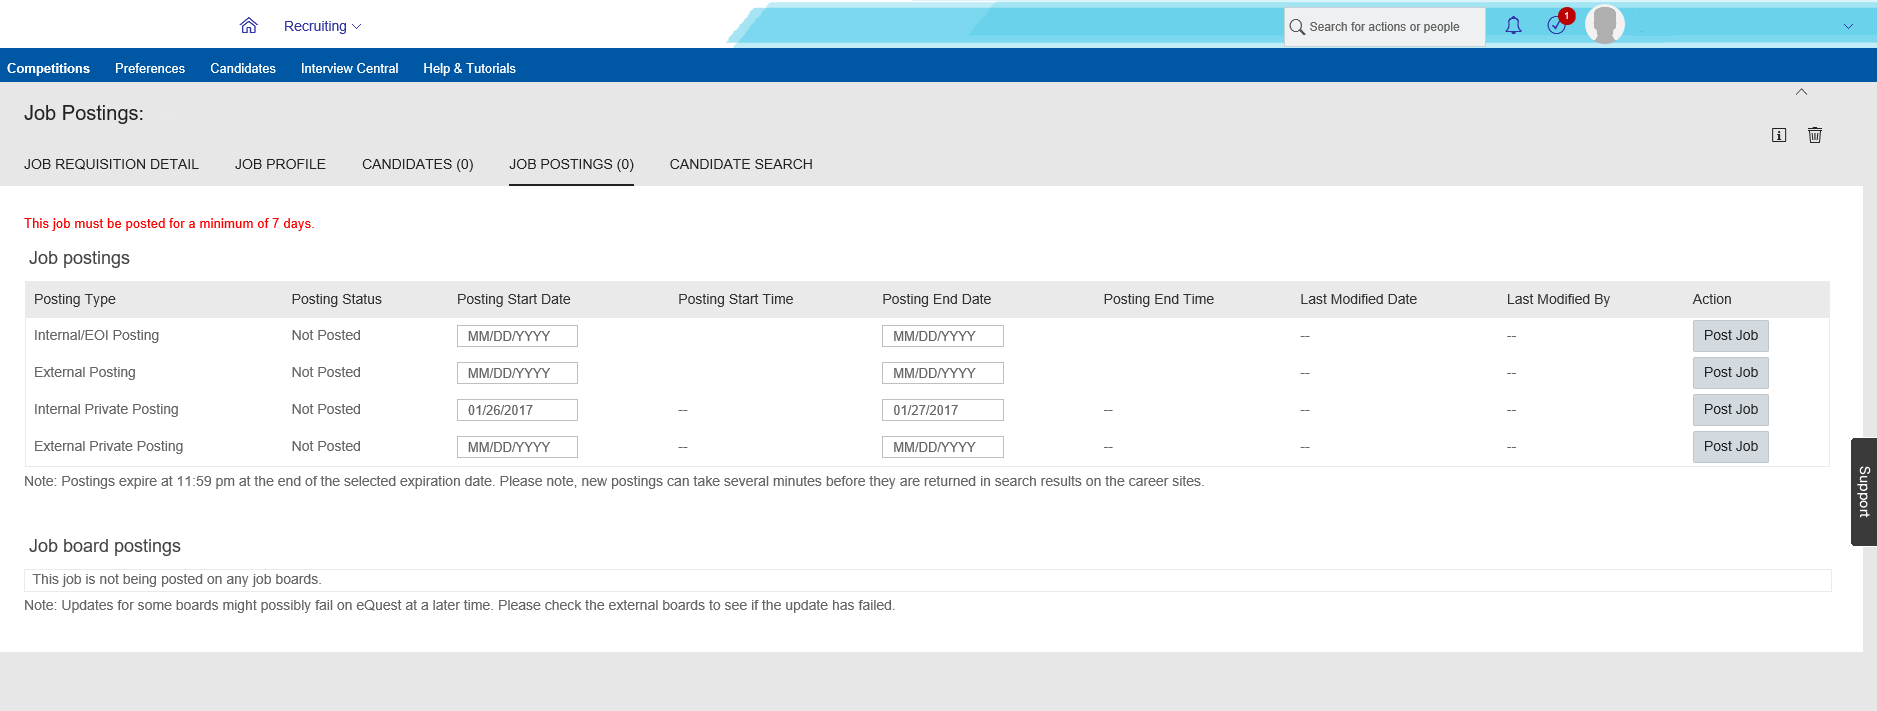Viewport: 1877px width, 711px height.
Task: Open the requisition info icon
Action: tap(1779, 135)
